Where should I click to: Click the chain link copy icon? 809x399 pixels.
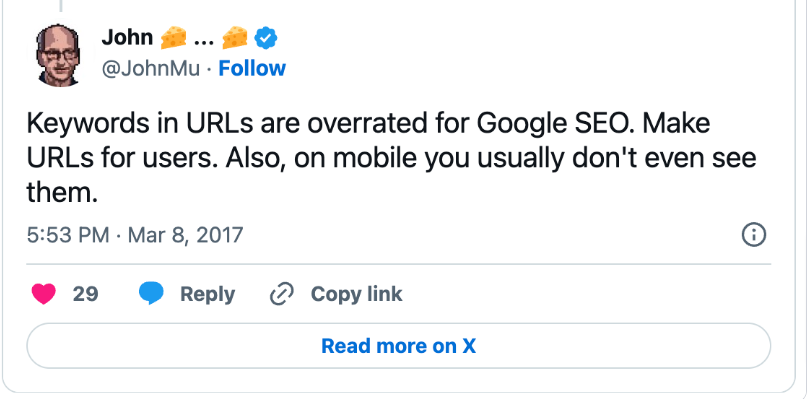(x=282, y=294)
